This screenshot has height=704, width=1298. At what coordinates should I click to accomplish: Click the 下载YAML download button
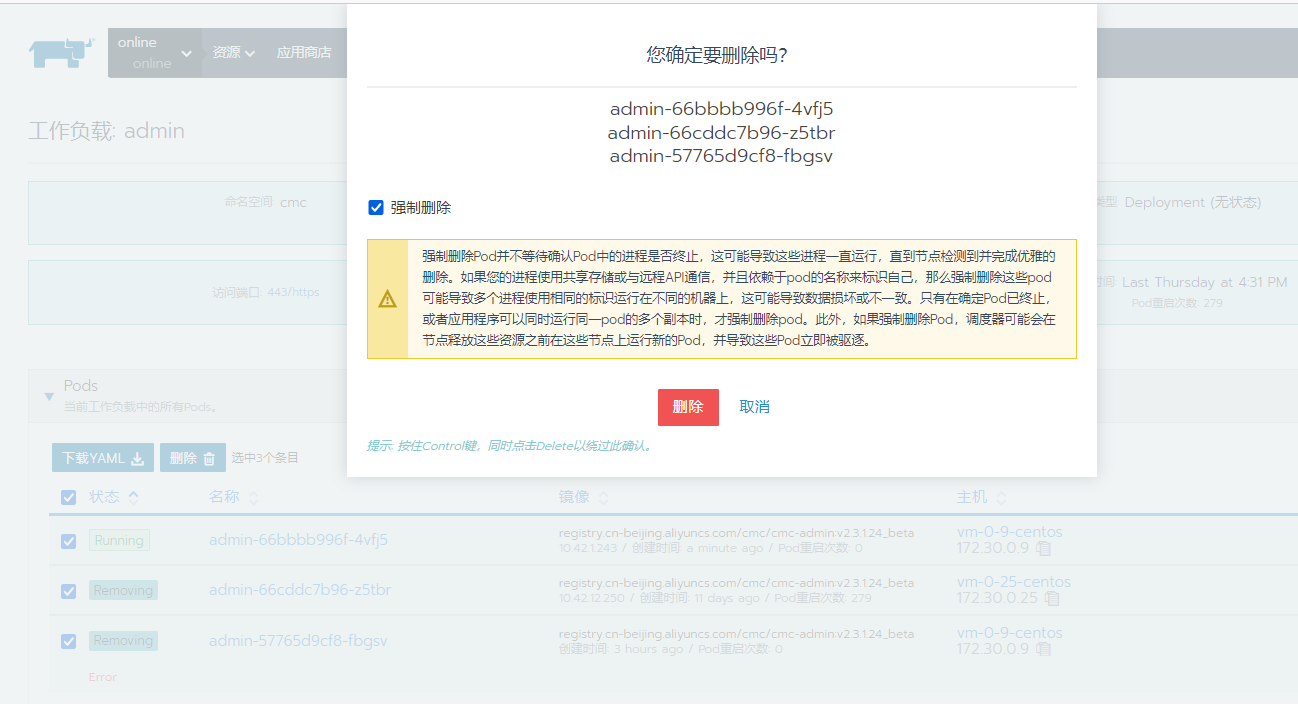103,458
